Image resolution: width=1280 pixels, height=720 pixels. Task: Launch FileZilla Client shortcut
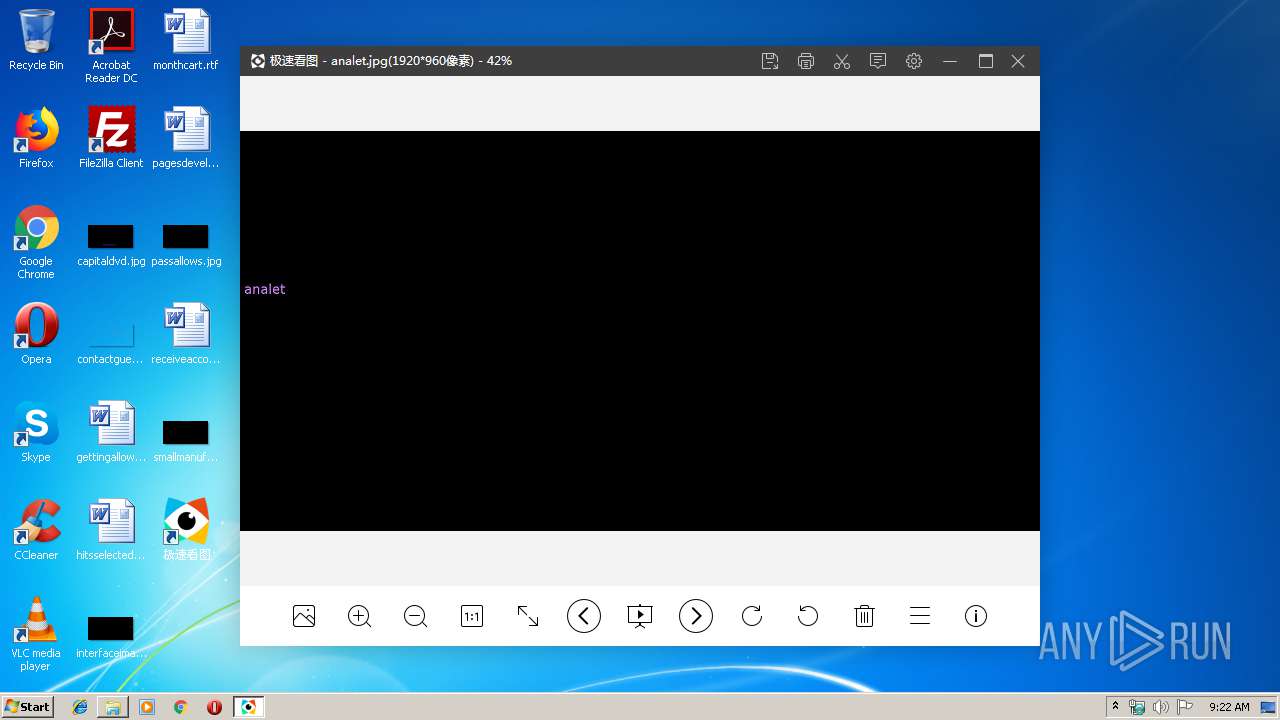(111, 138)
